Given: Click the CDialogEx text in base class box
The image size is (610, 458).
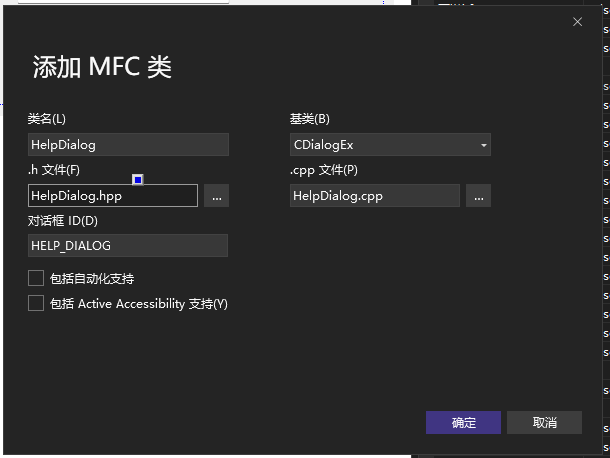Looking at the screenshot, I should point(323,145).
